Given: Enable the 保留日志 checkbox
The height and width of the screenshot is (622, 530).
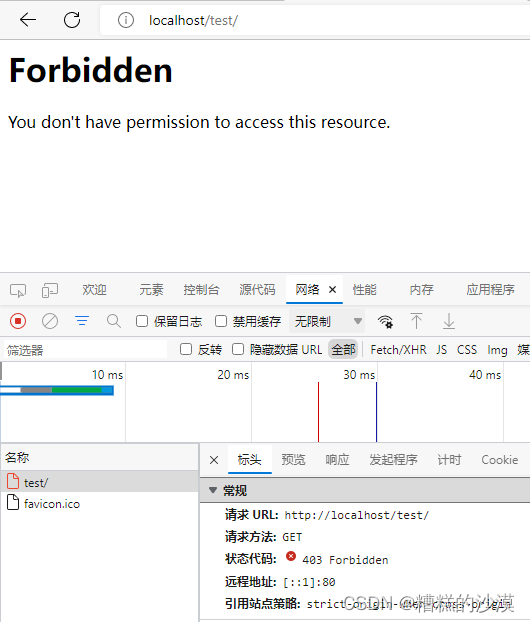Looking at the screenshot, I should tap(142, 321).
